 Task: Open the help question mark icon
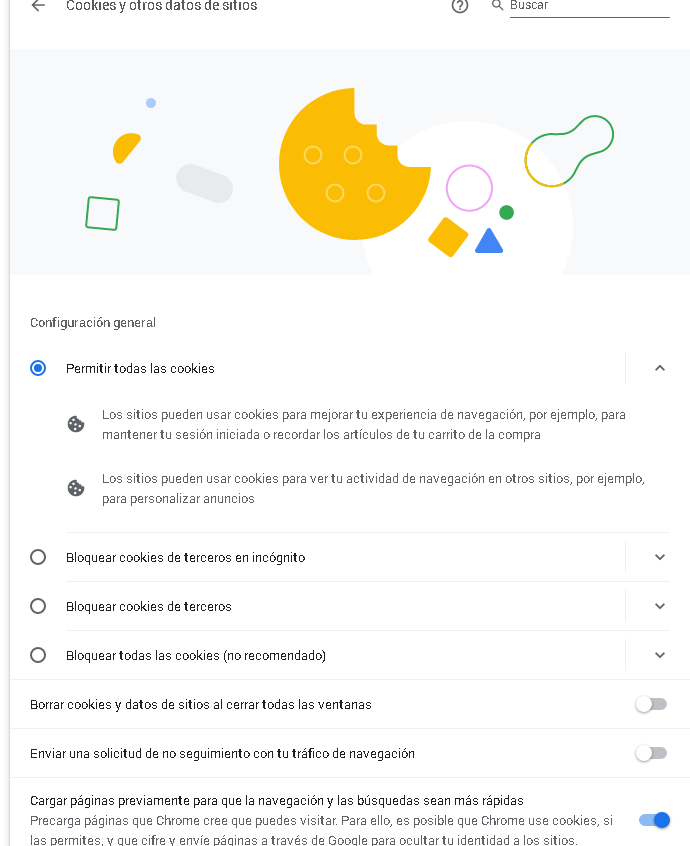[x=460, y=6]
